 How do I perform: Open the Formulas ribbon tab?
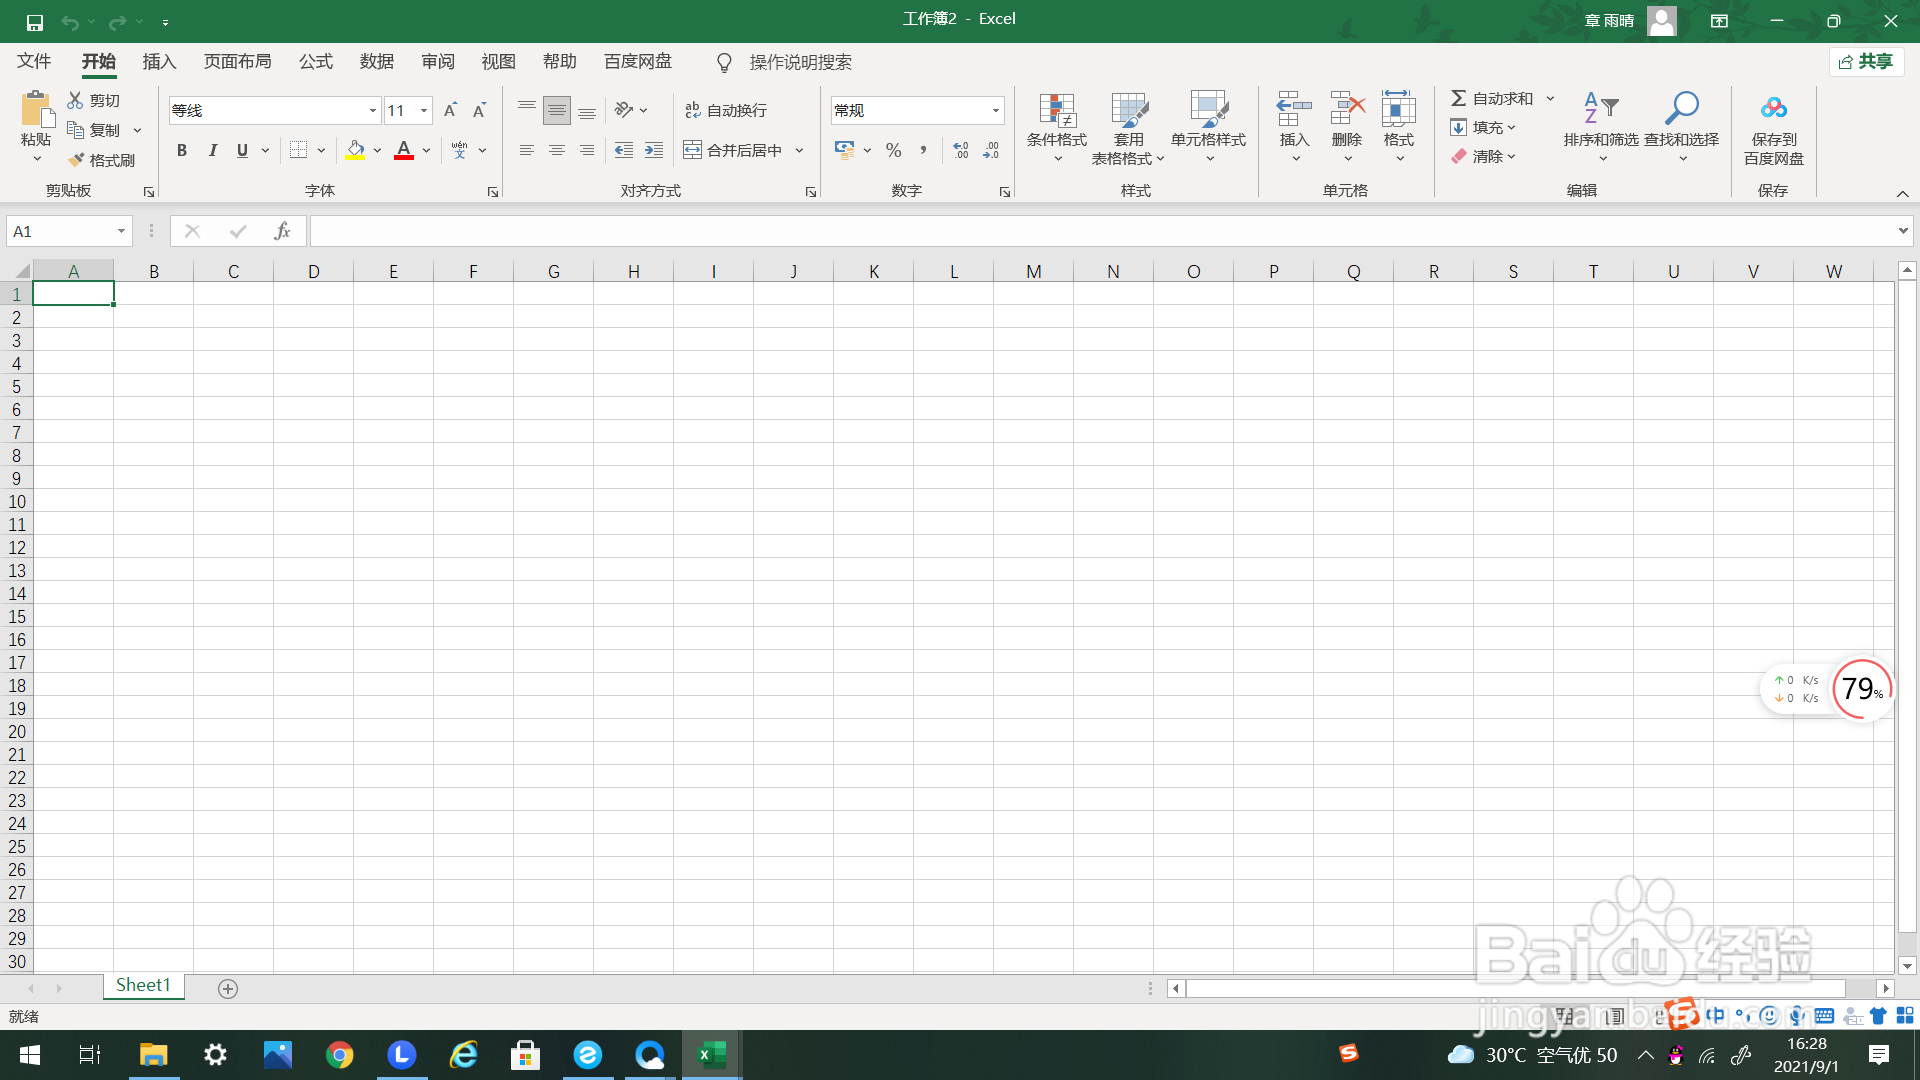click(x=315, y=62)
